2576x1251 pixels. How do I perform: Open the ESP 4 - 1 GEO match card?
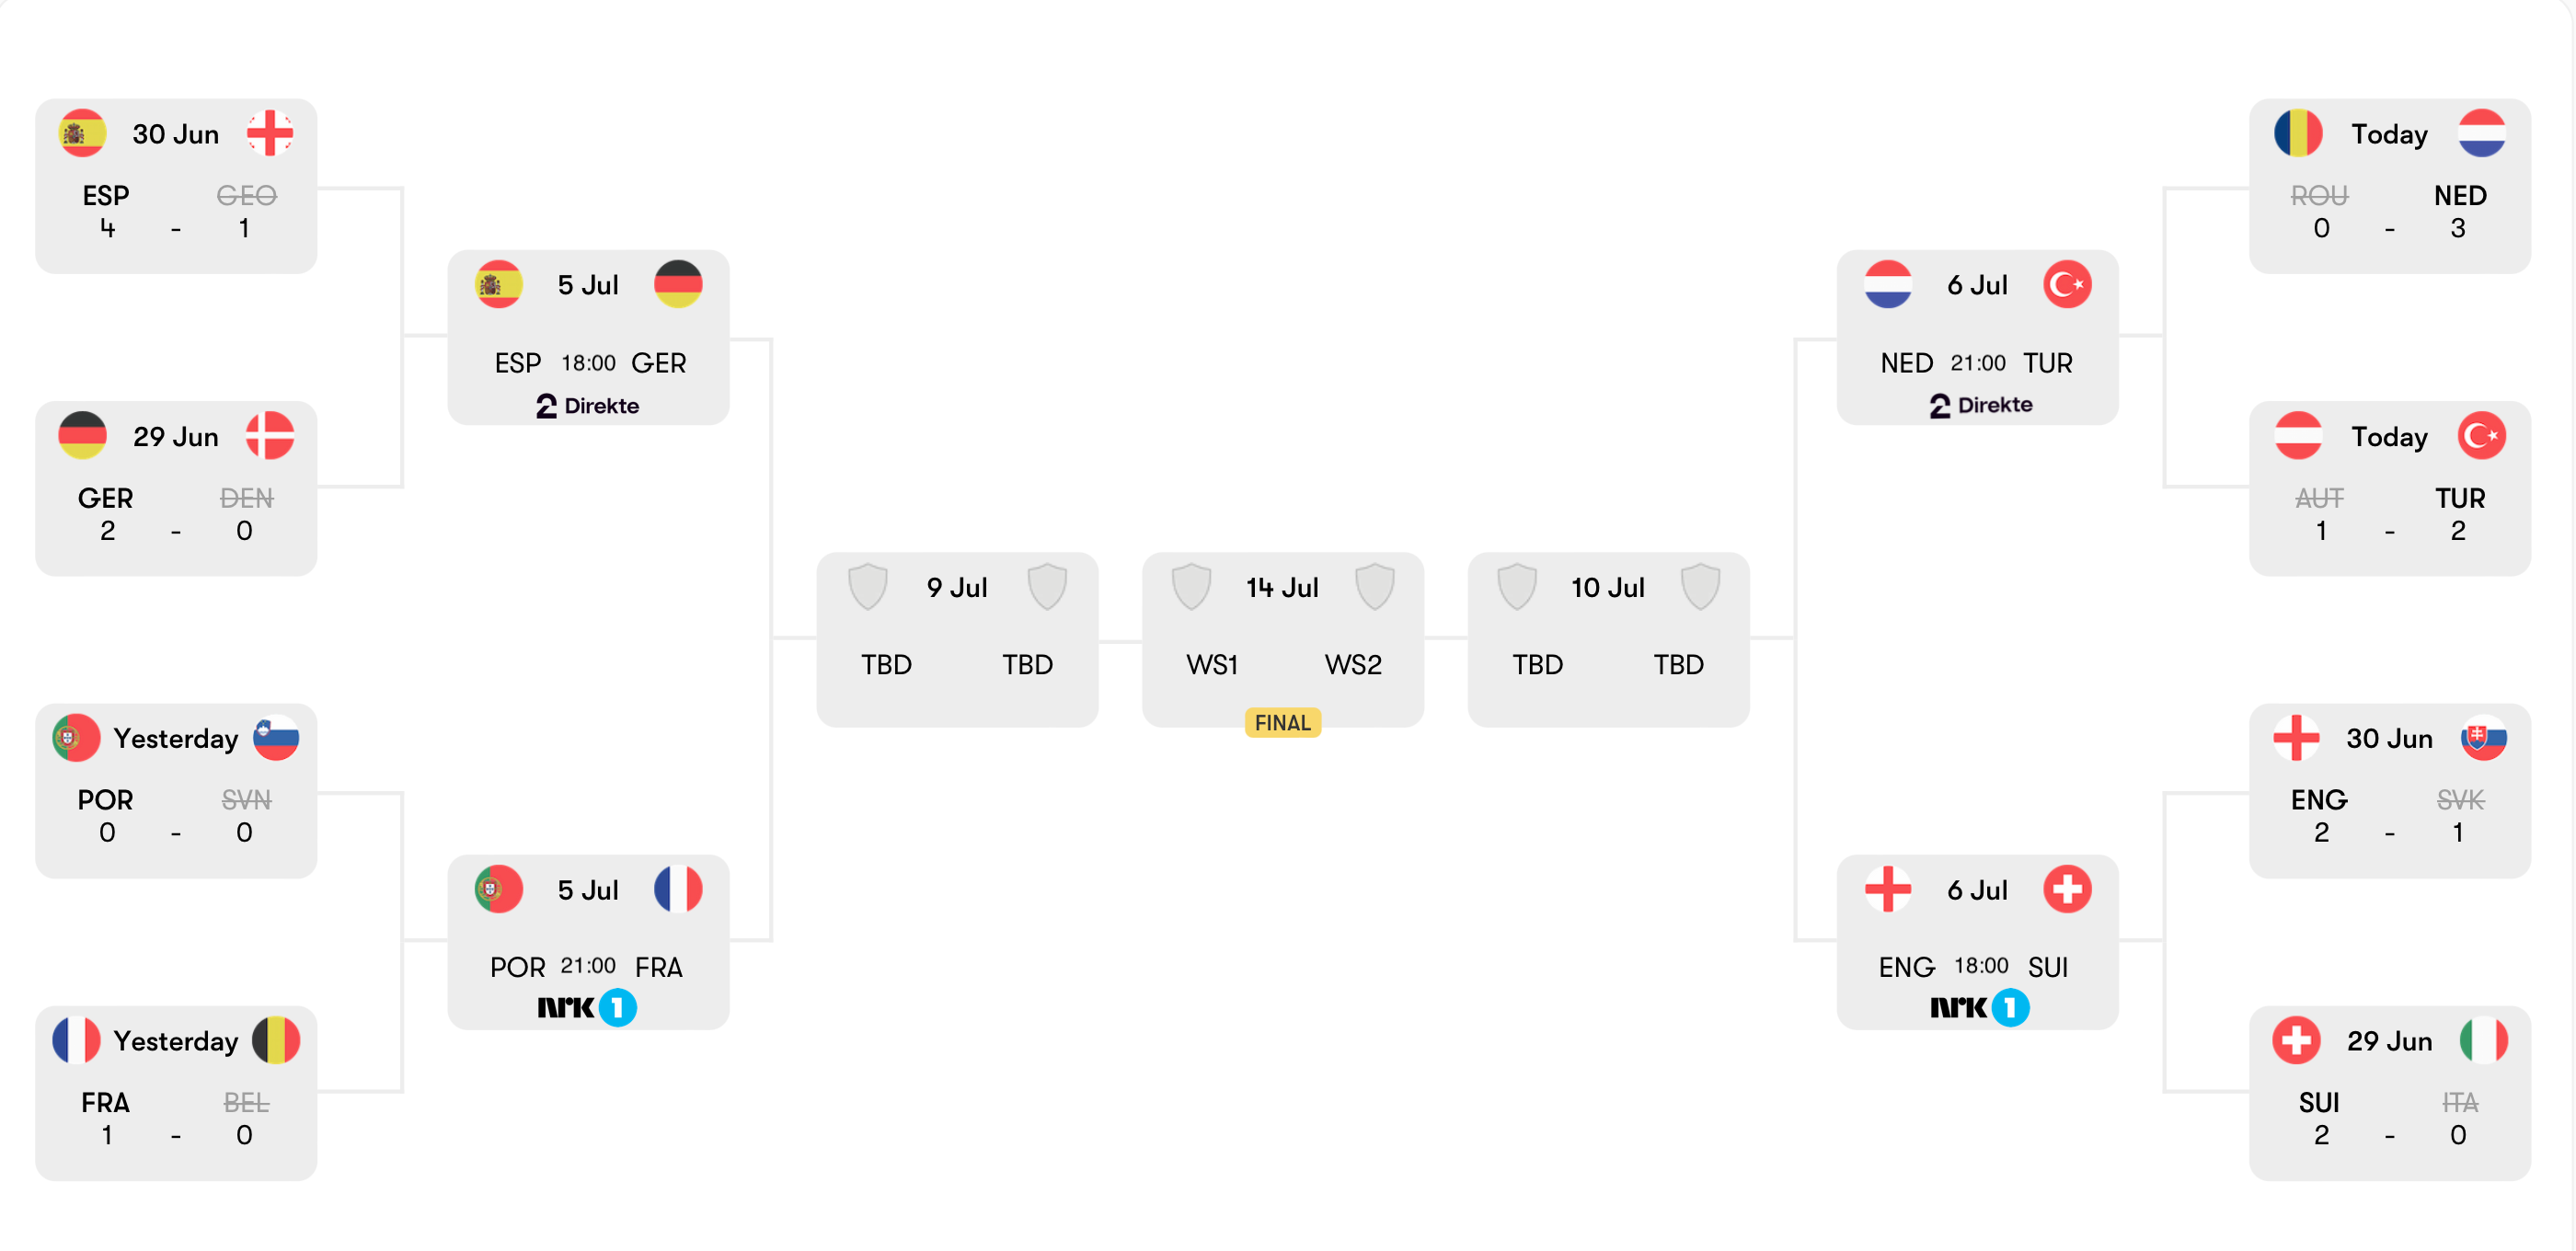pos(176,186)
